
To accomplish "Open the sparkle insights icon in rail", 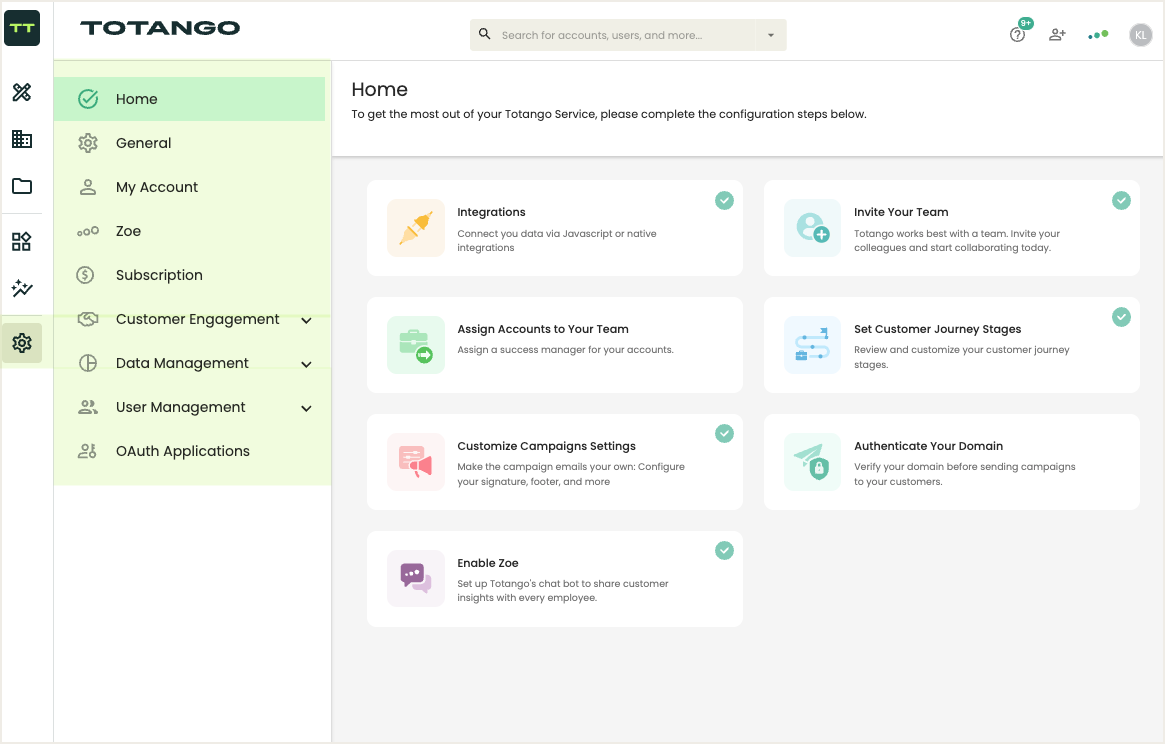I will [x=22, y=288].
